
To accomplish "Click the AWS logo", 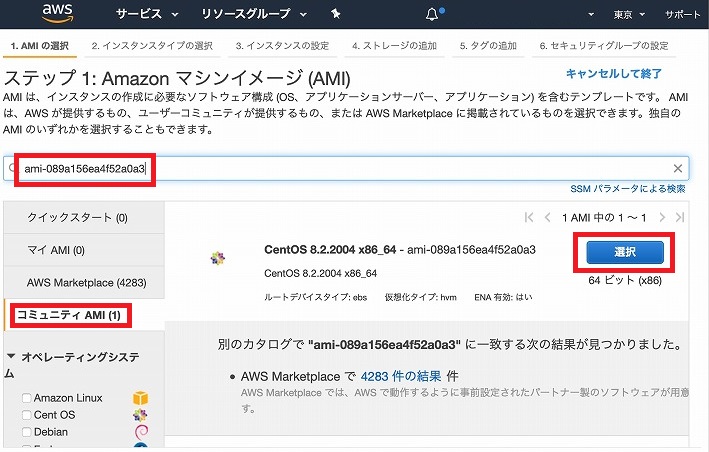I will pos(57,14).
